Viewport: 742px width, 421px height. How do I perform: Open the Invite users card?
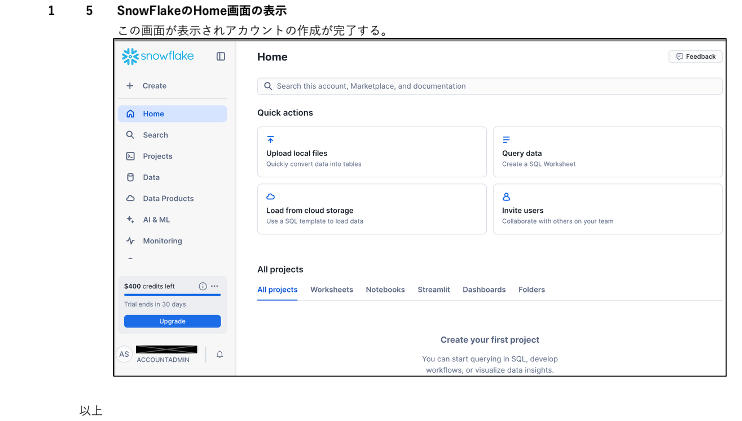click(x=608, y=209)
